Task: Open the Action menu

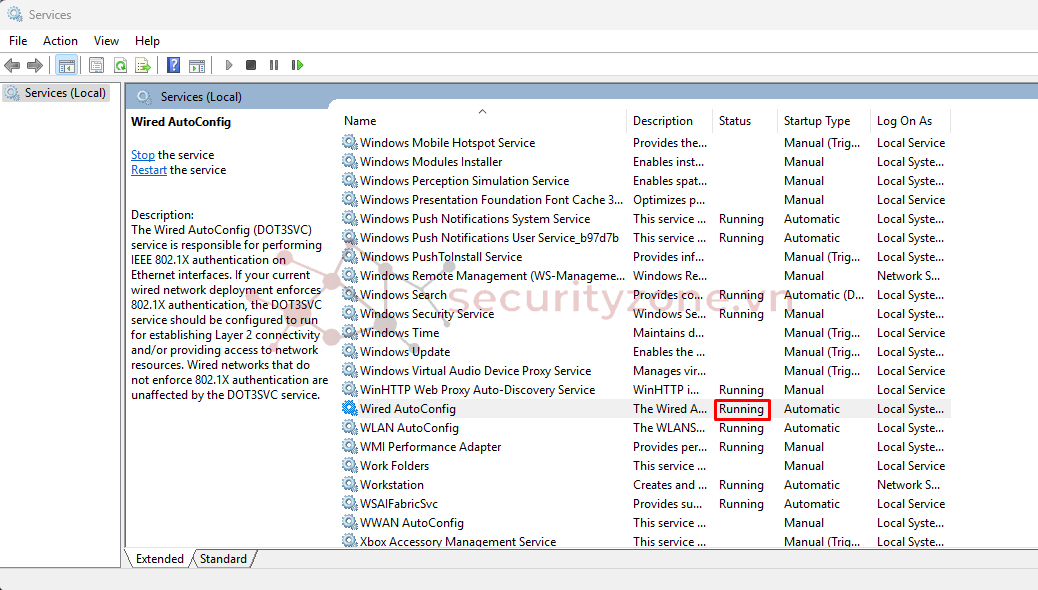Action: 60,41
